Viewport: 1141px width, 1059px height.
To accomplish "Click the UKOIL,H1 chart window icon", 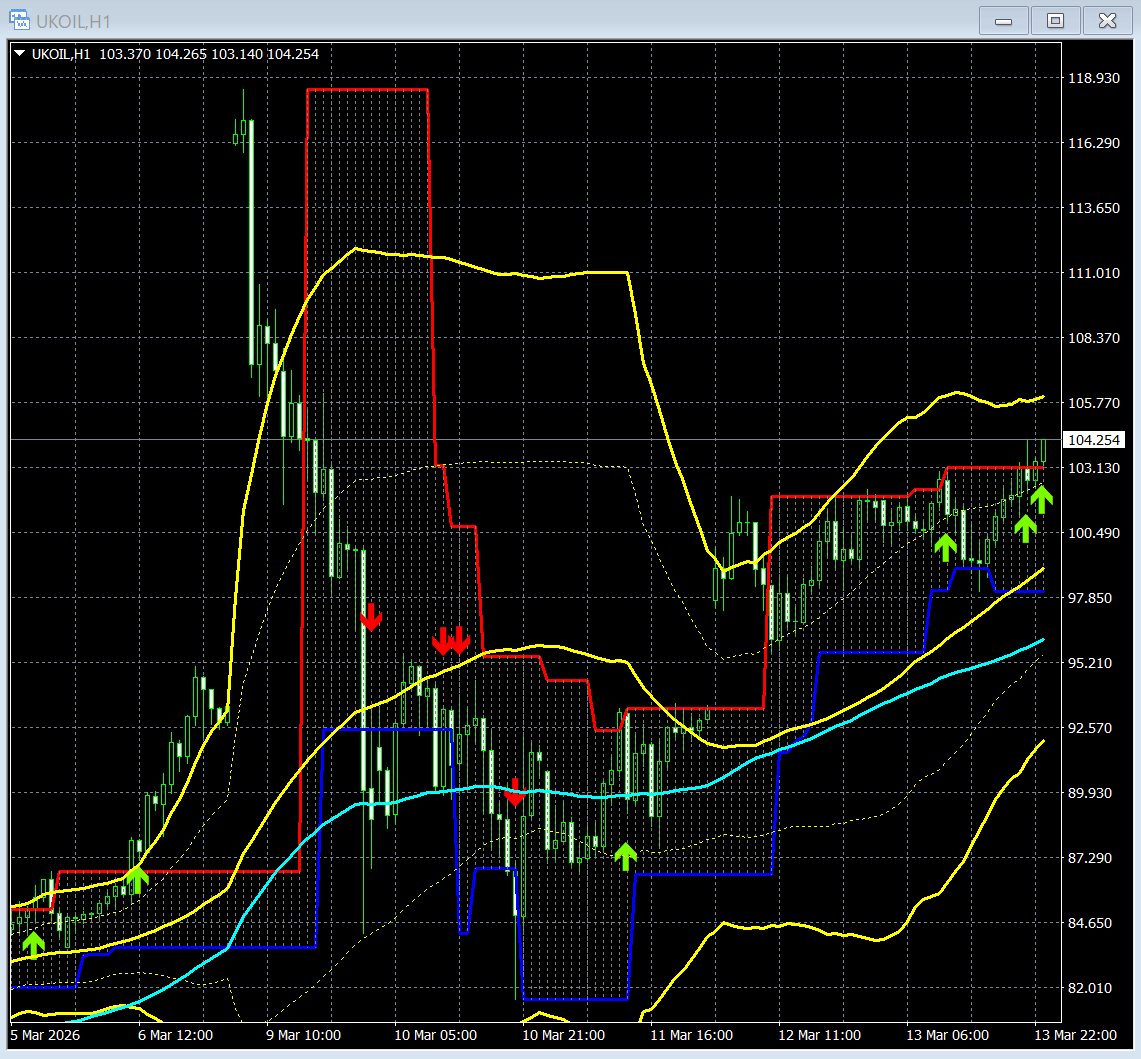I will point(19,20).
